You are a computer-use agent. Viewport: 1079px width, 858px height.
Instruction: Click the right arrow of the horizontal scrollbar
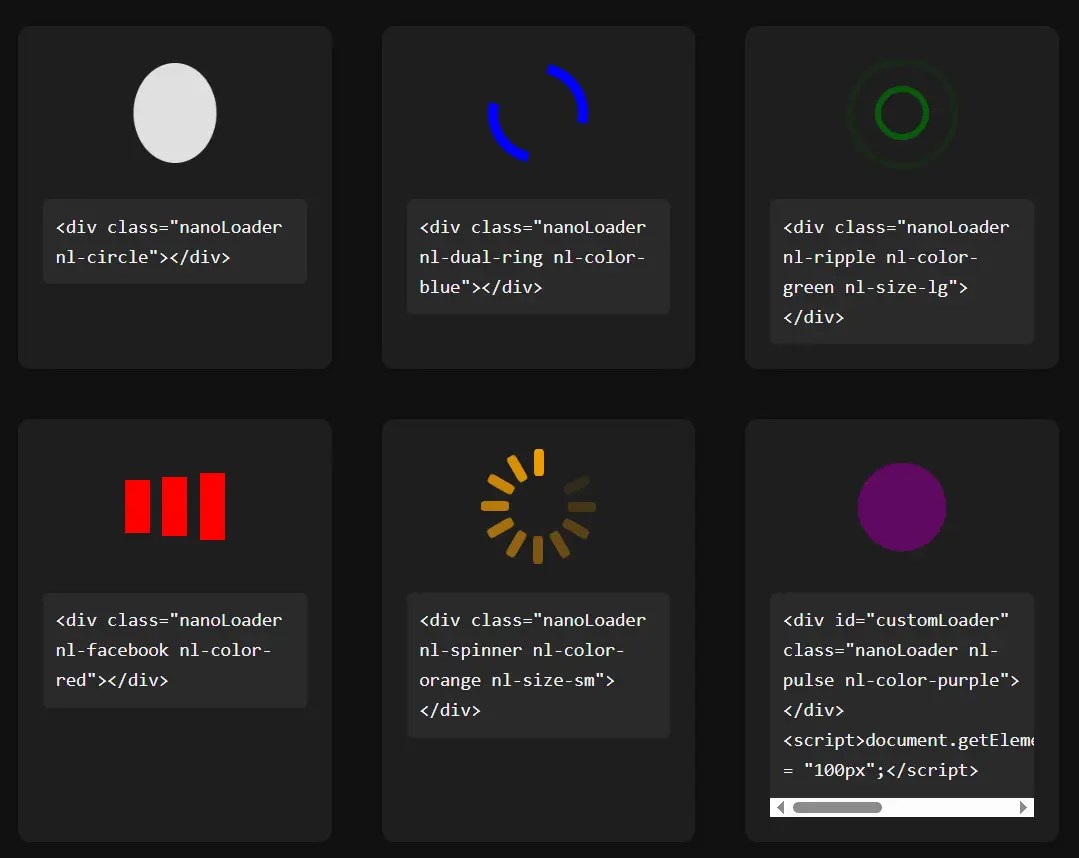(x=1023, y=807)
